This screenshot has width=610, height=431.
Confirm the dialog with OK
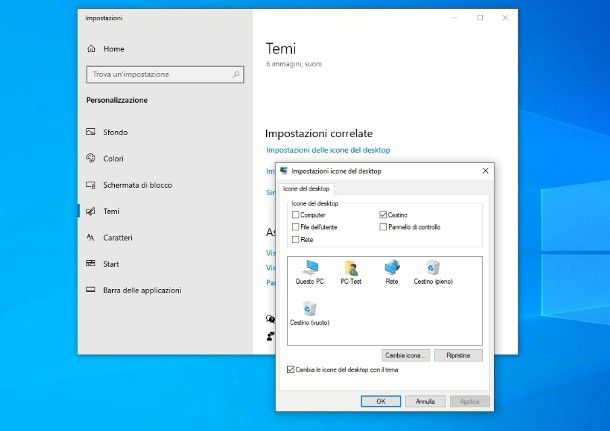pos(381,401)
